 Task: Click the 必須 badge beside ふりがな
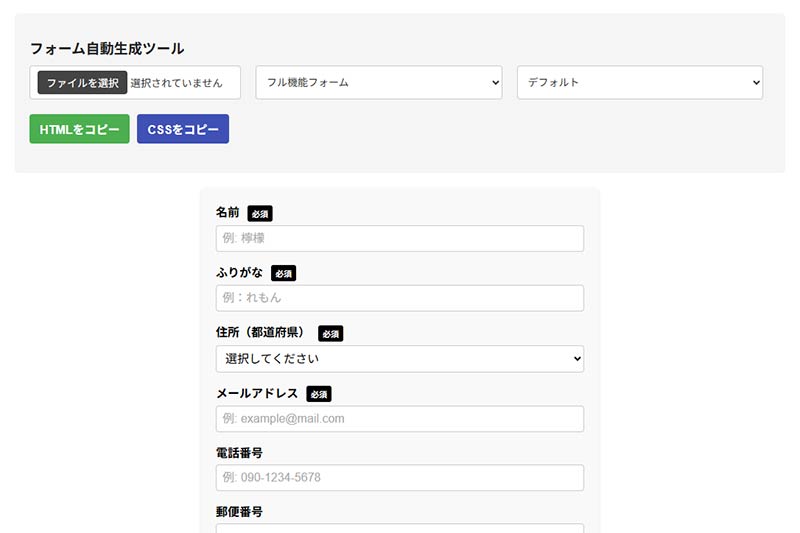tap(283, 274)
